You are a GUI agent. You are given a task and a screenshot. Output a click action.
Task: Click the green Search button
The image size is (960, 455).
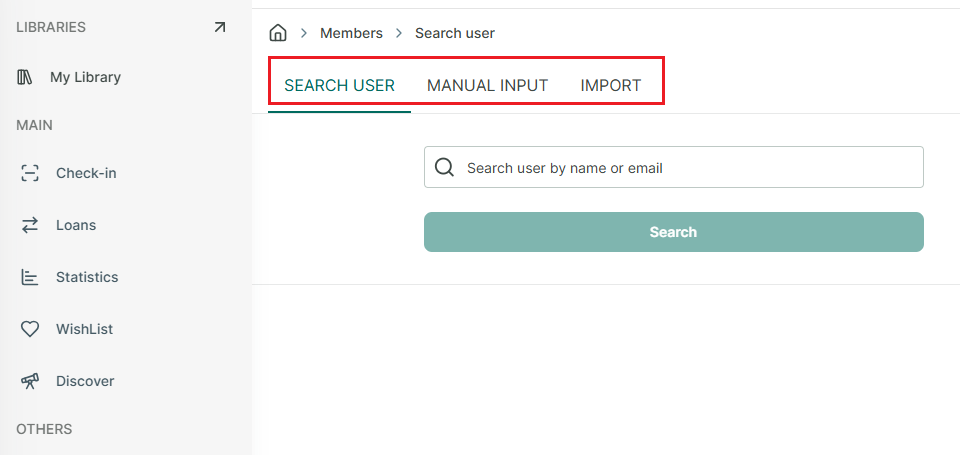click(x=673, y=232)
